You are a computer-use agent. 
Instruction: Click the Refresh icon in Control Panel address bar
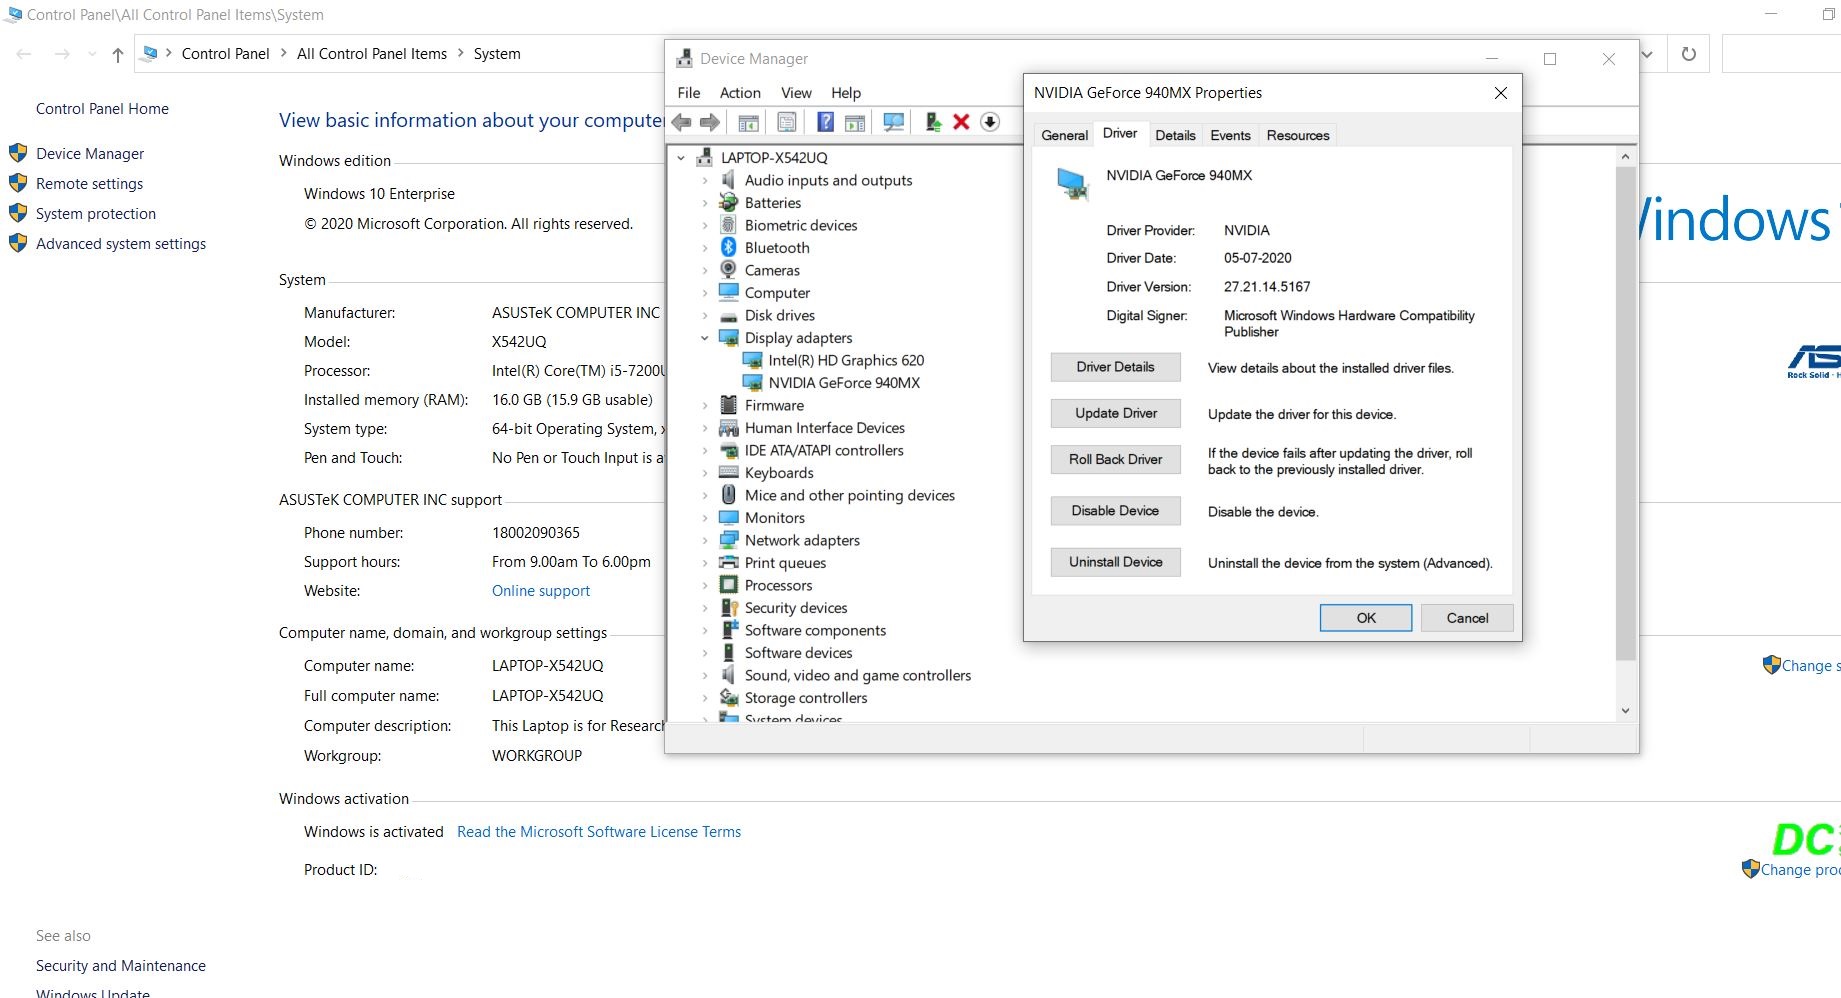(1689, 54)
